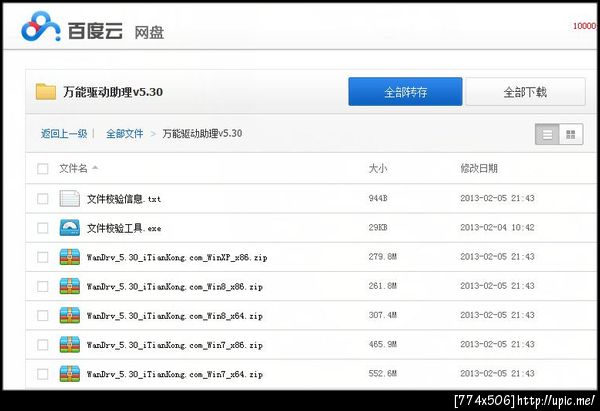Check the box for 文件校验信息.txt
Screen dimensions: 600x411
pos(42,199)
